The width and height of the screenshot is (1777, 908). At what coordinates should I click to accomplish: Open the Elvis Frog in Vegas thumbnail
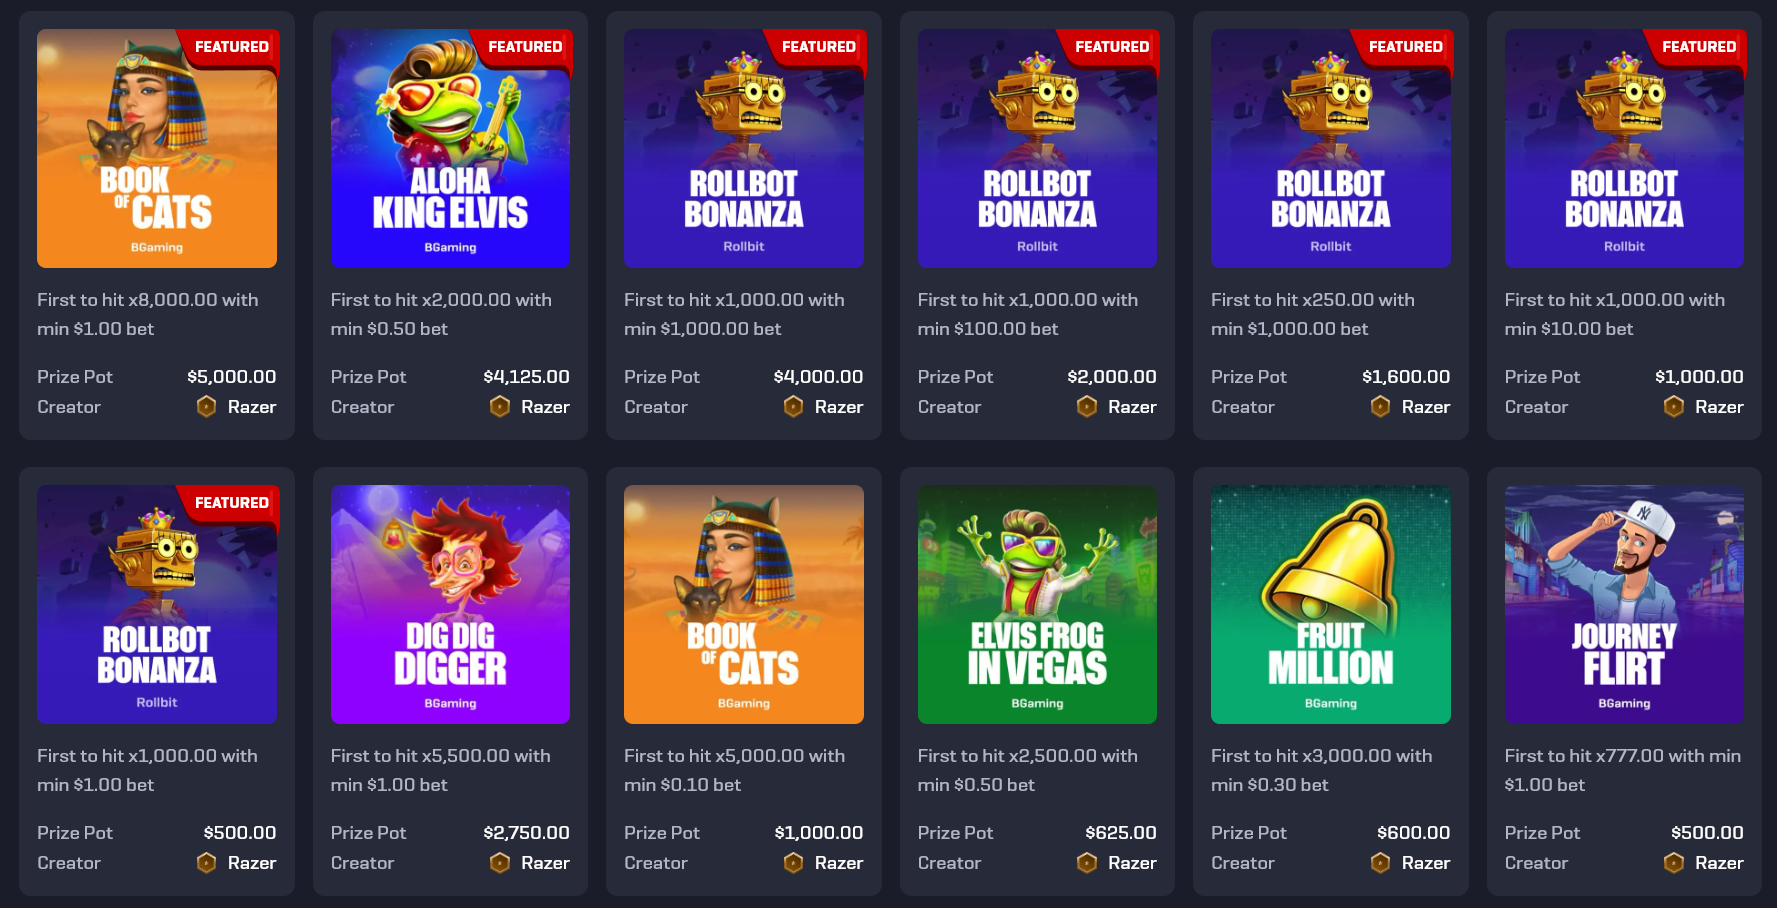[1037, 604]
